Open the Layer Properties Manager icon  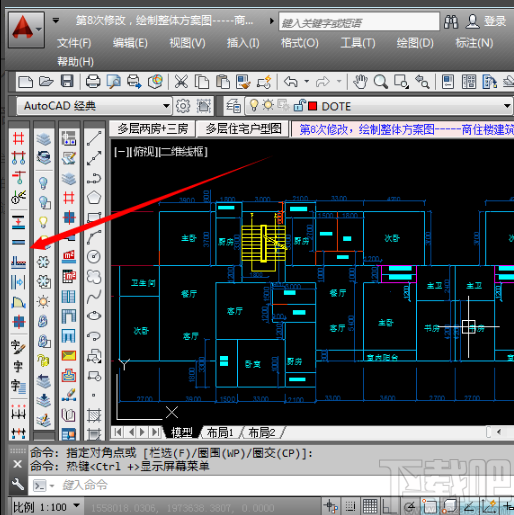[233, 106]
